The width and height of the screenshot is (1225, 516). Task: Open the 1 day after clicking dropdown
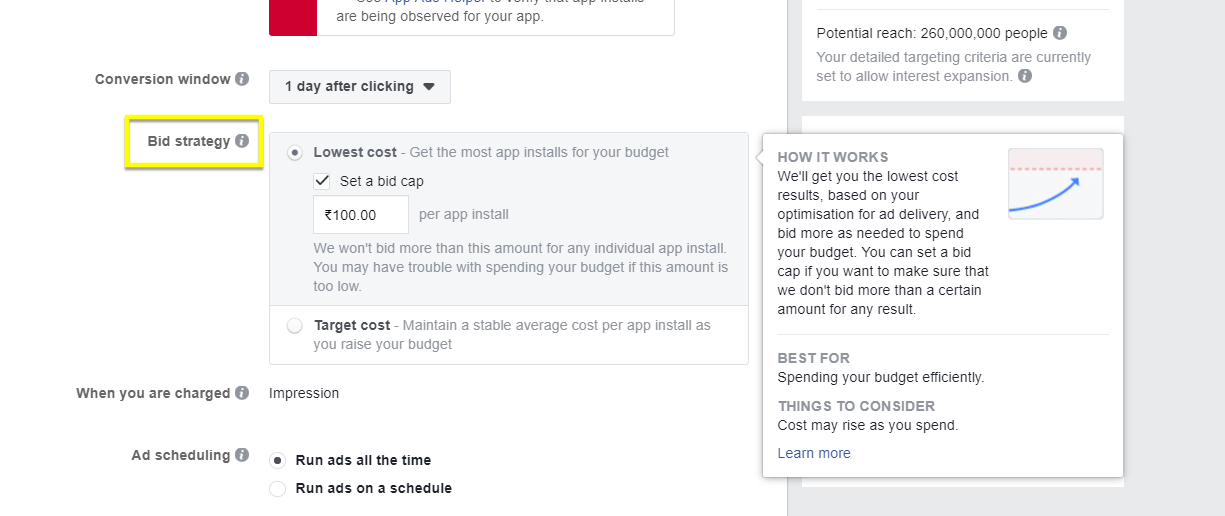(360, 87)
